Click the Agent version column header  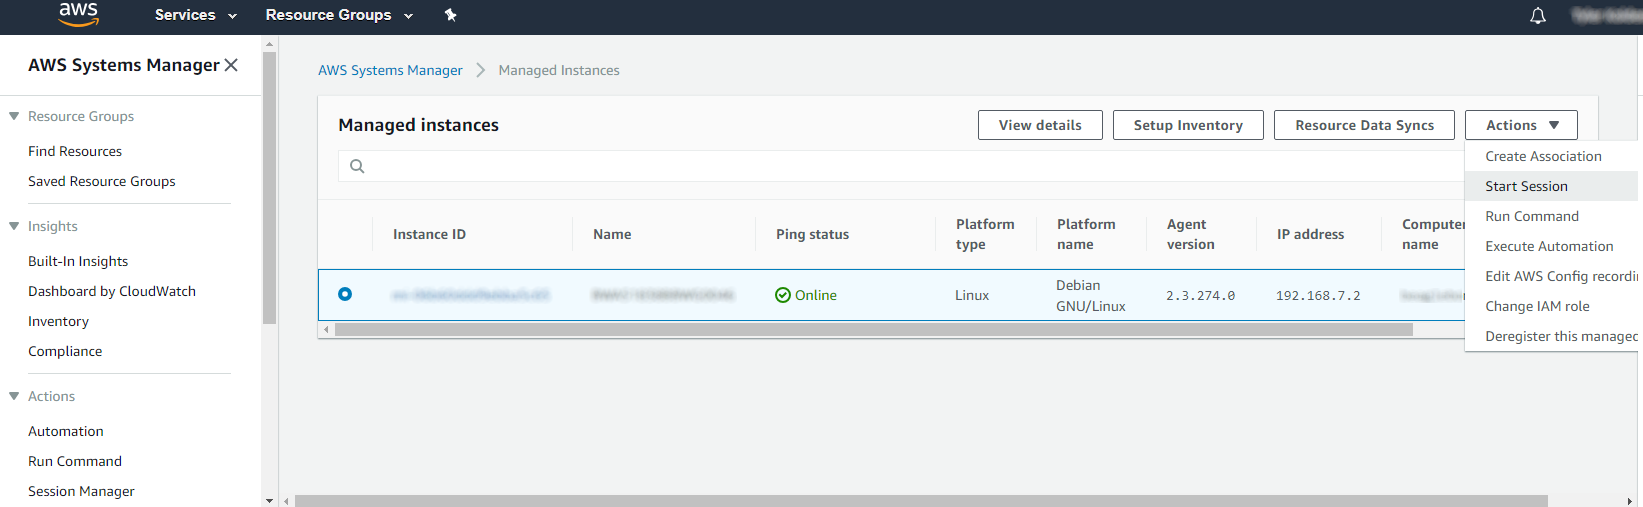[x=1191, y=234]
